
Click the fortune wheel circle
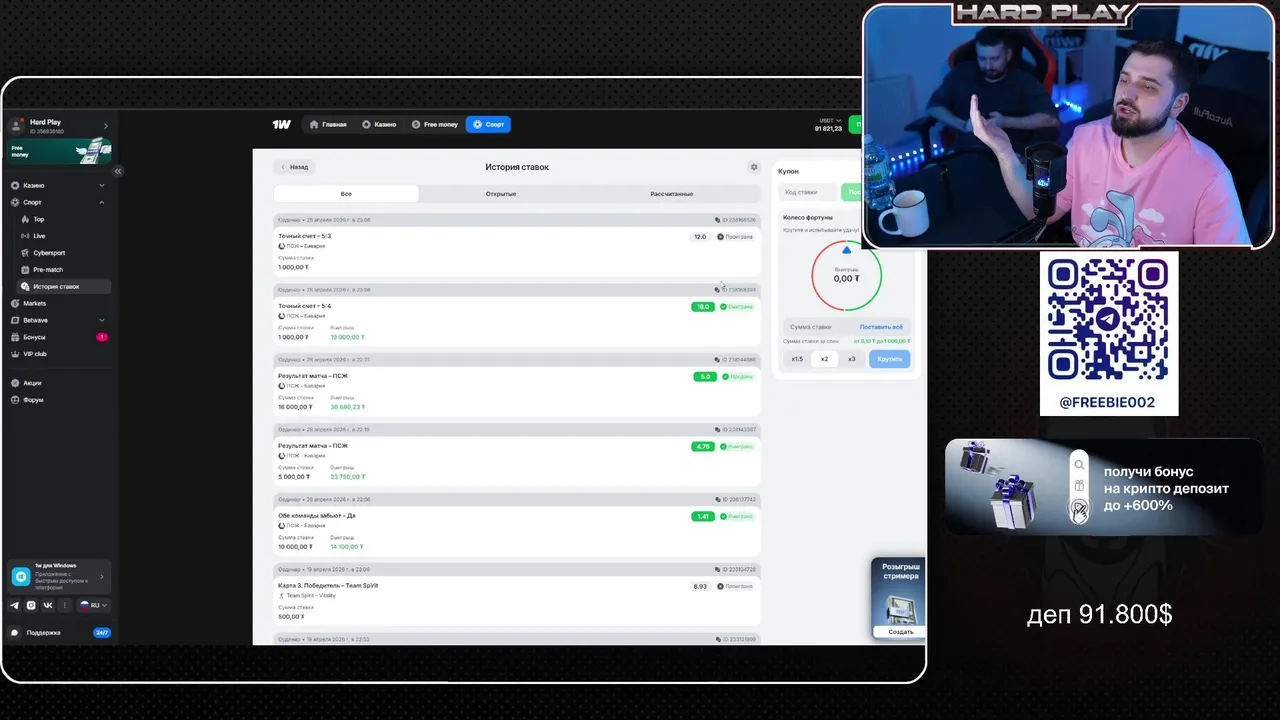pyautogui.click(x=846, y=275)
